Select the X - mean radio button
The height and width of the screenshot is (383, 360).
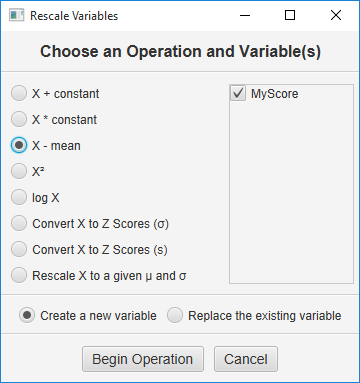[x=19, y=145]
